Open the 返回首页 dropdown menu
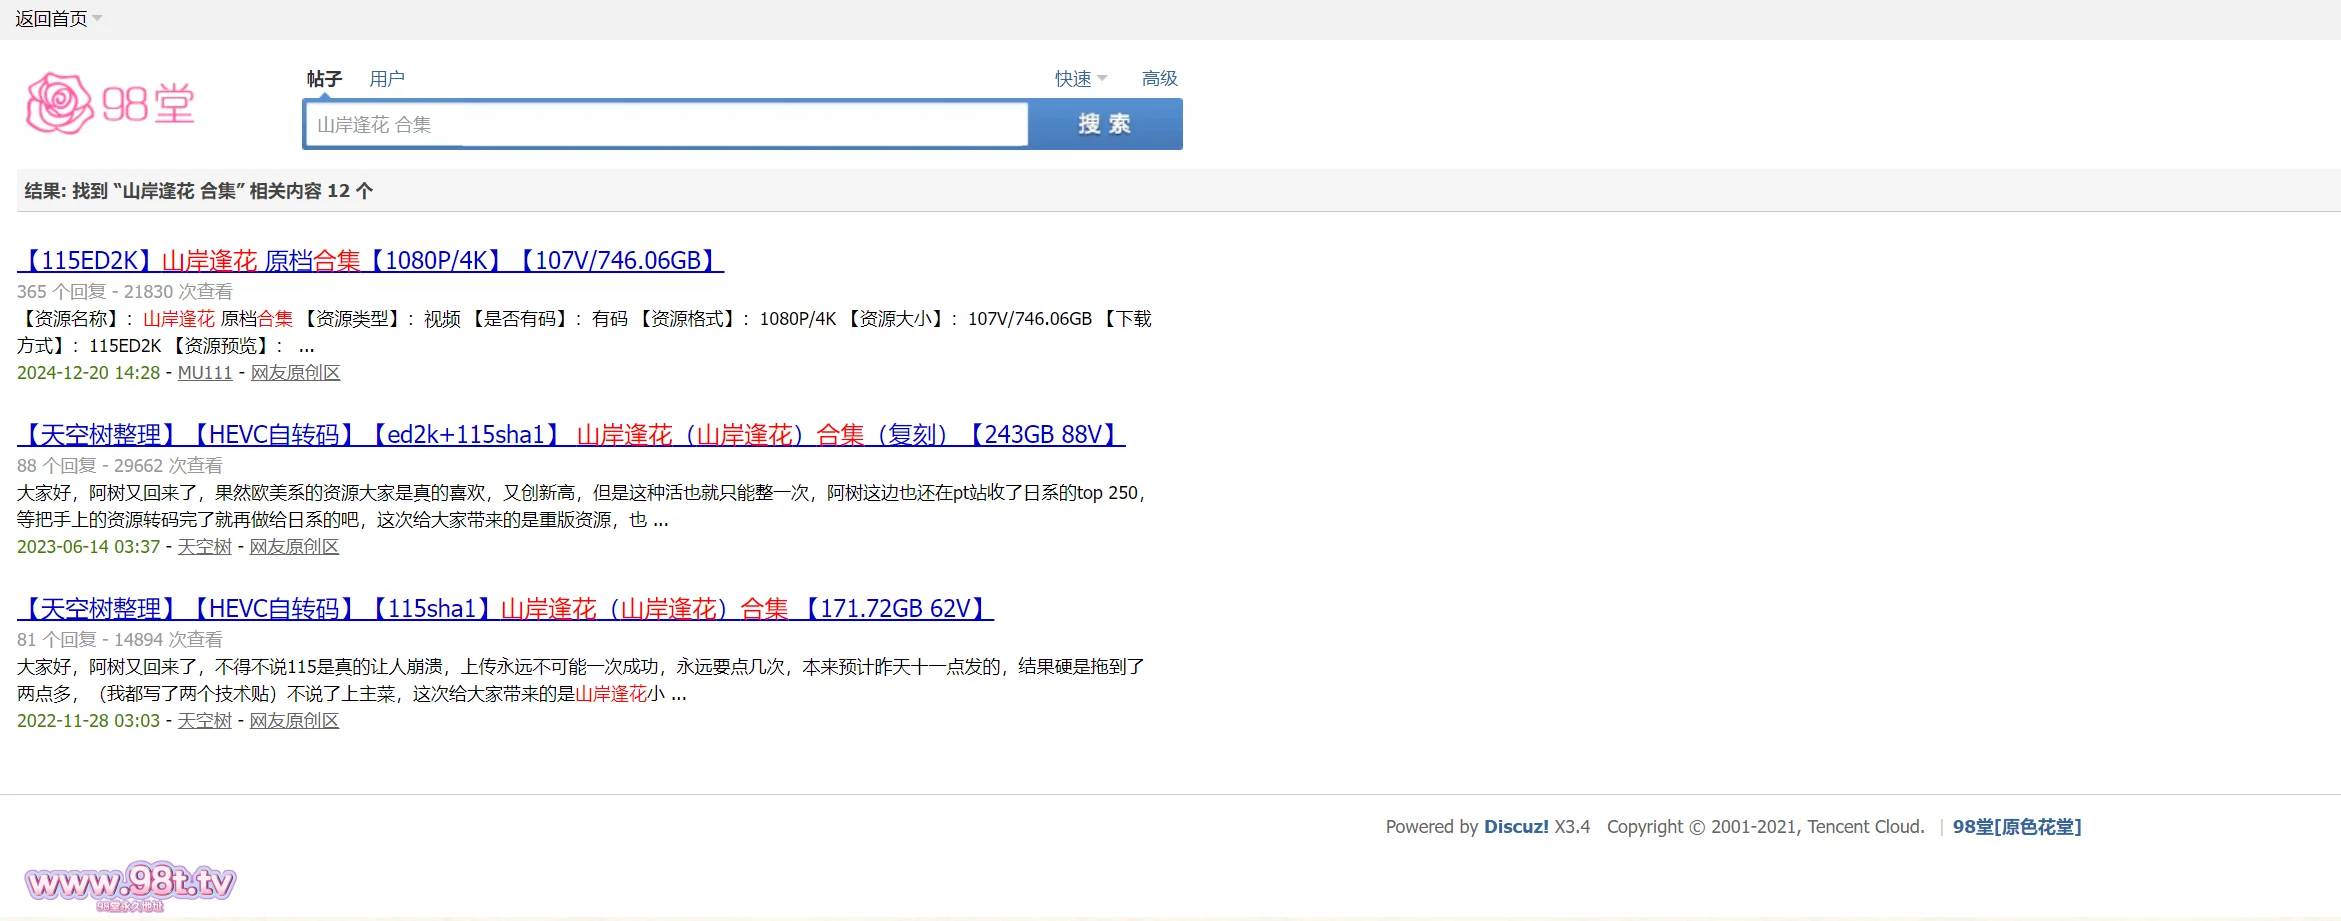 [58, 19]
